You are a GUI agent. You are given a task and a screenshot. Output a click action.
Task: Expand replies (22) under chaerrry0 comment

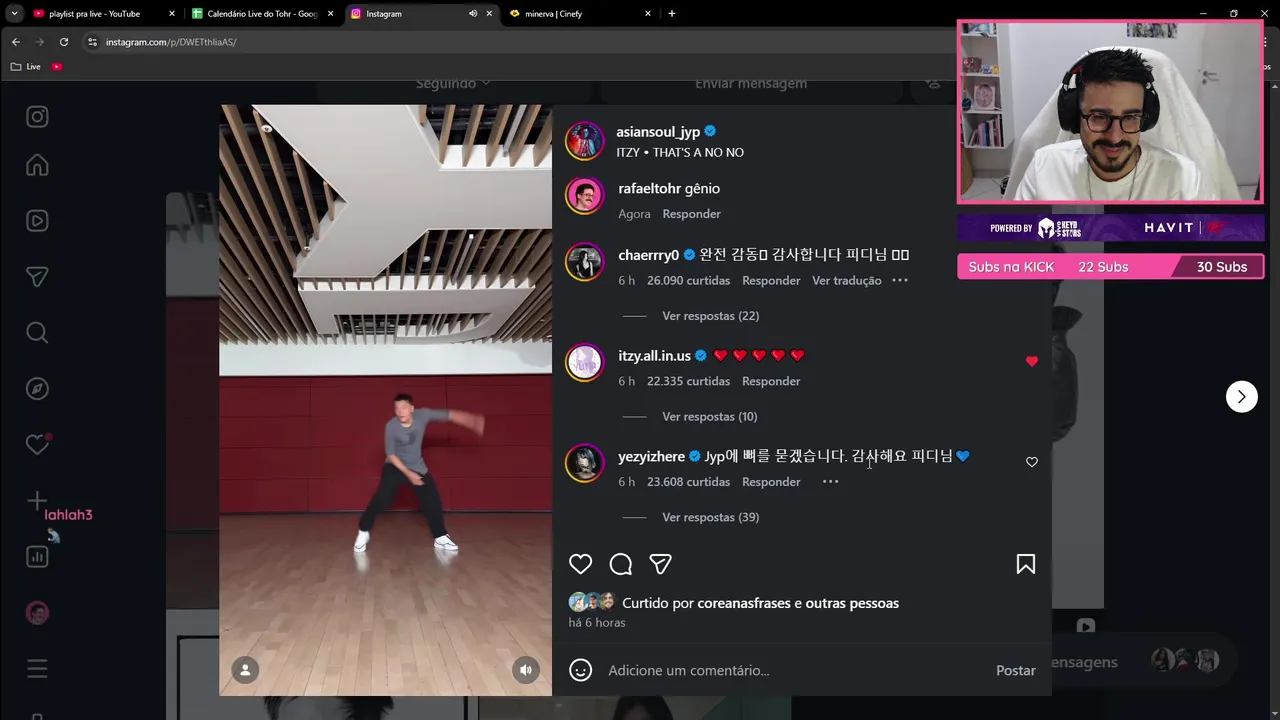pos(710,316)
